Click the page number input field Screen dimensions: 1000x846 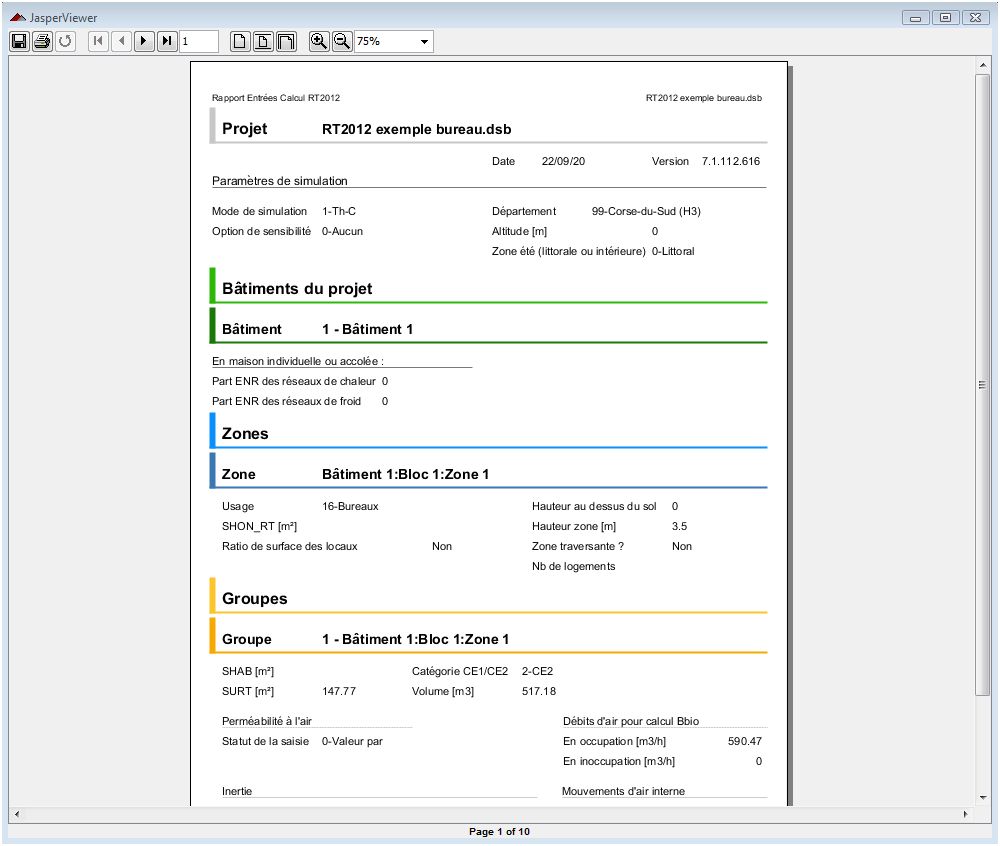coord(199,41)
